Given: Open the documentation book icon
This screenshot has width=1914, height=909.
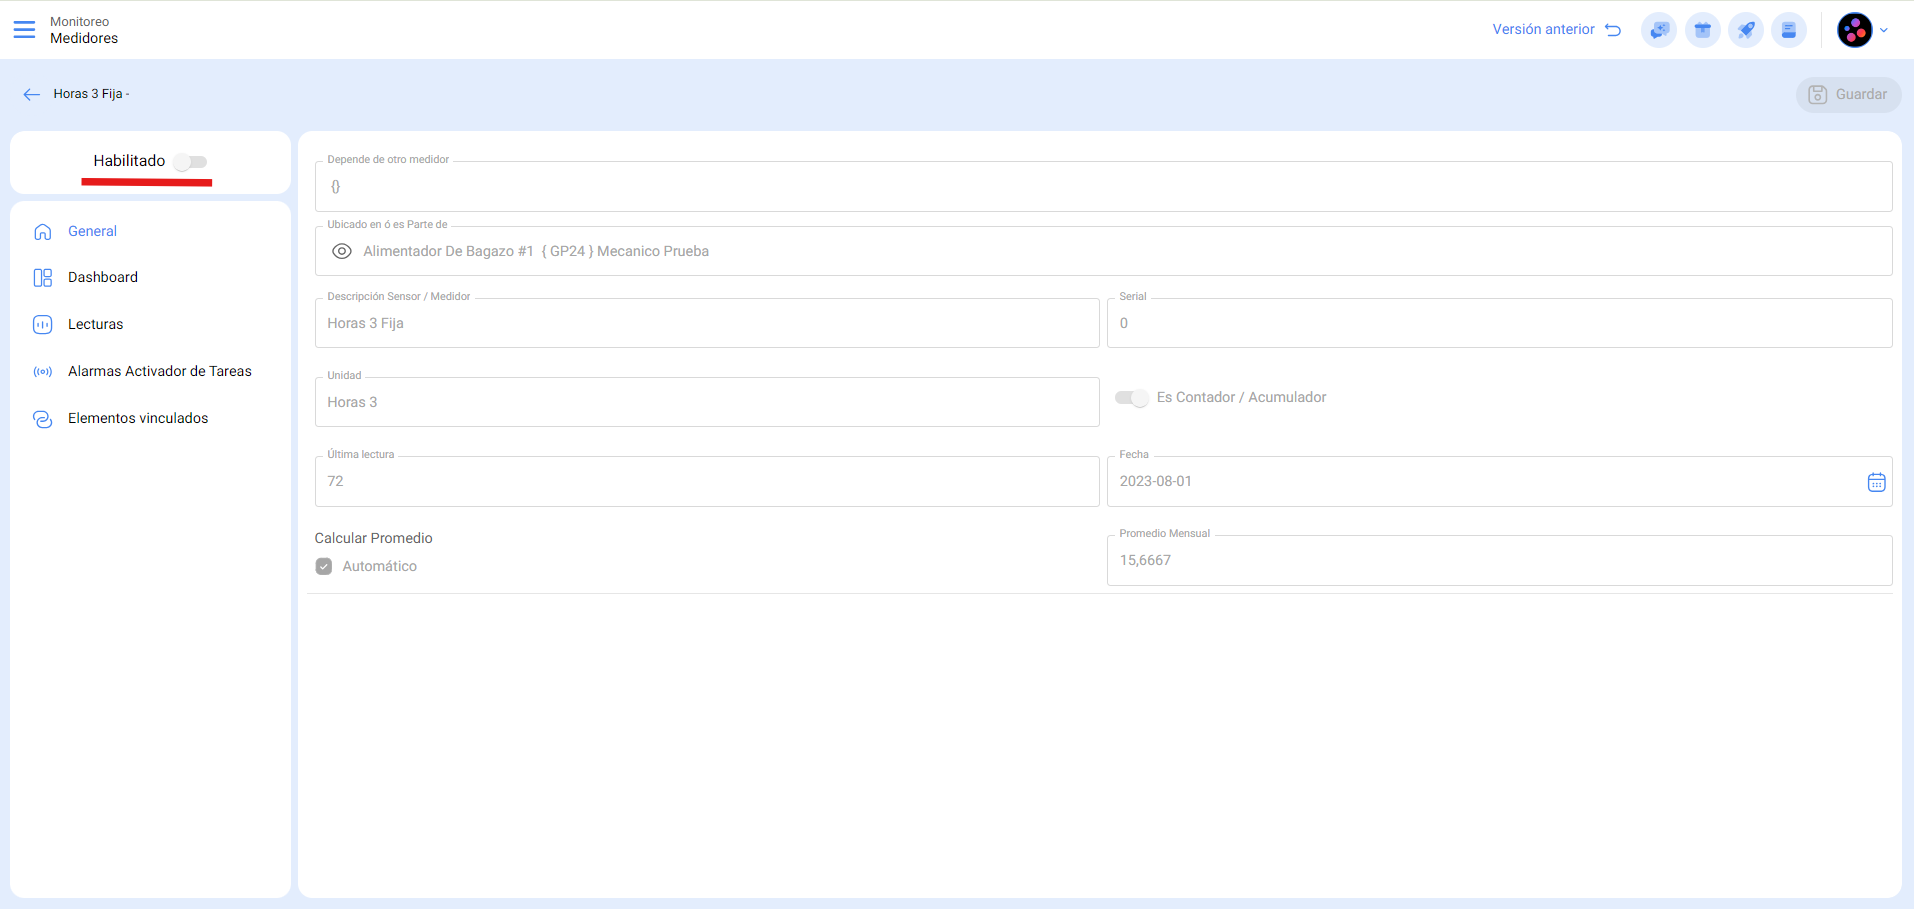Looking at the screenshot, I should coord(1789,30).
